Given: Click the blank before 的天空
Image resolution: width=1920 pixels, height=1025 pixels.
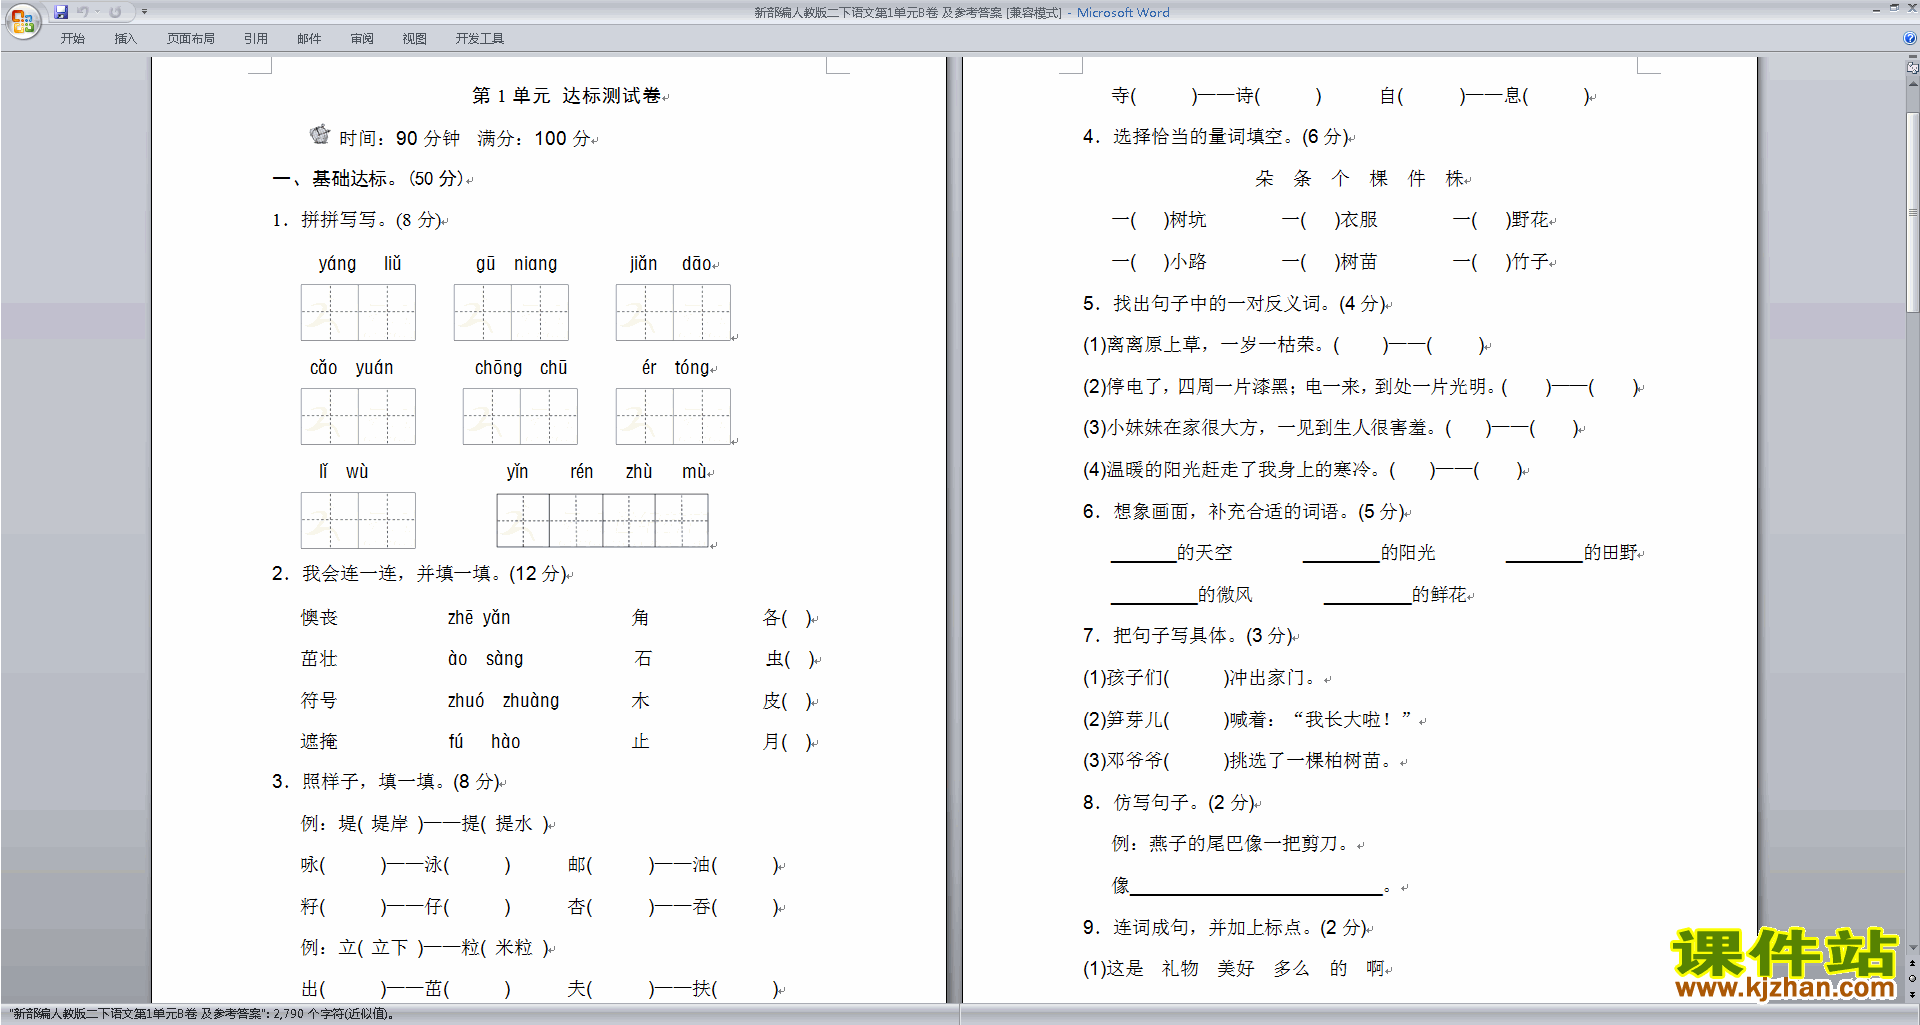Looking at the screenshot, I should pos(1143,554).
